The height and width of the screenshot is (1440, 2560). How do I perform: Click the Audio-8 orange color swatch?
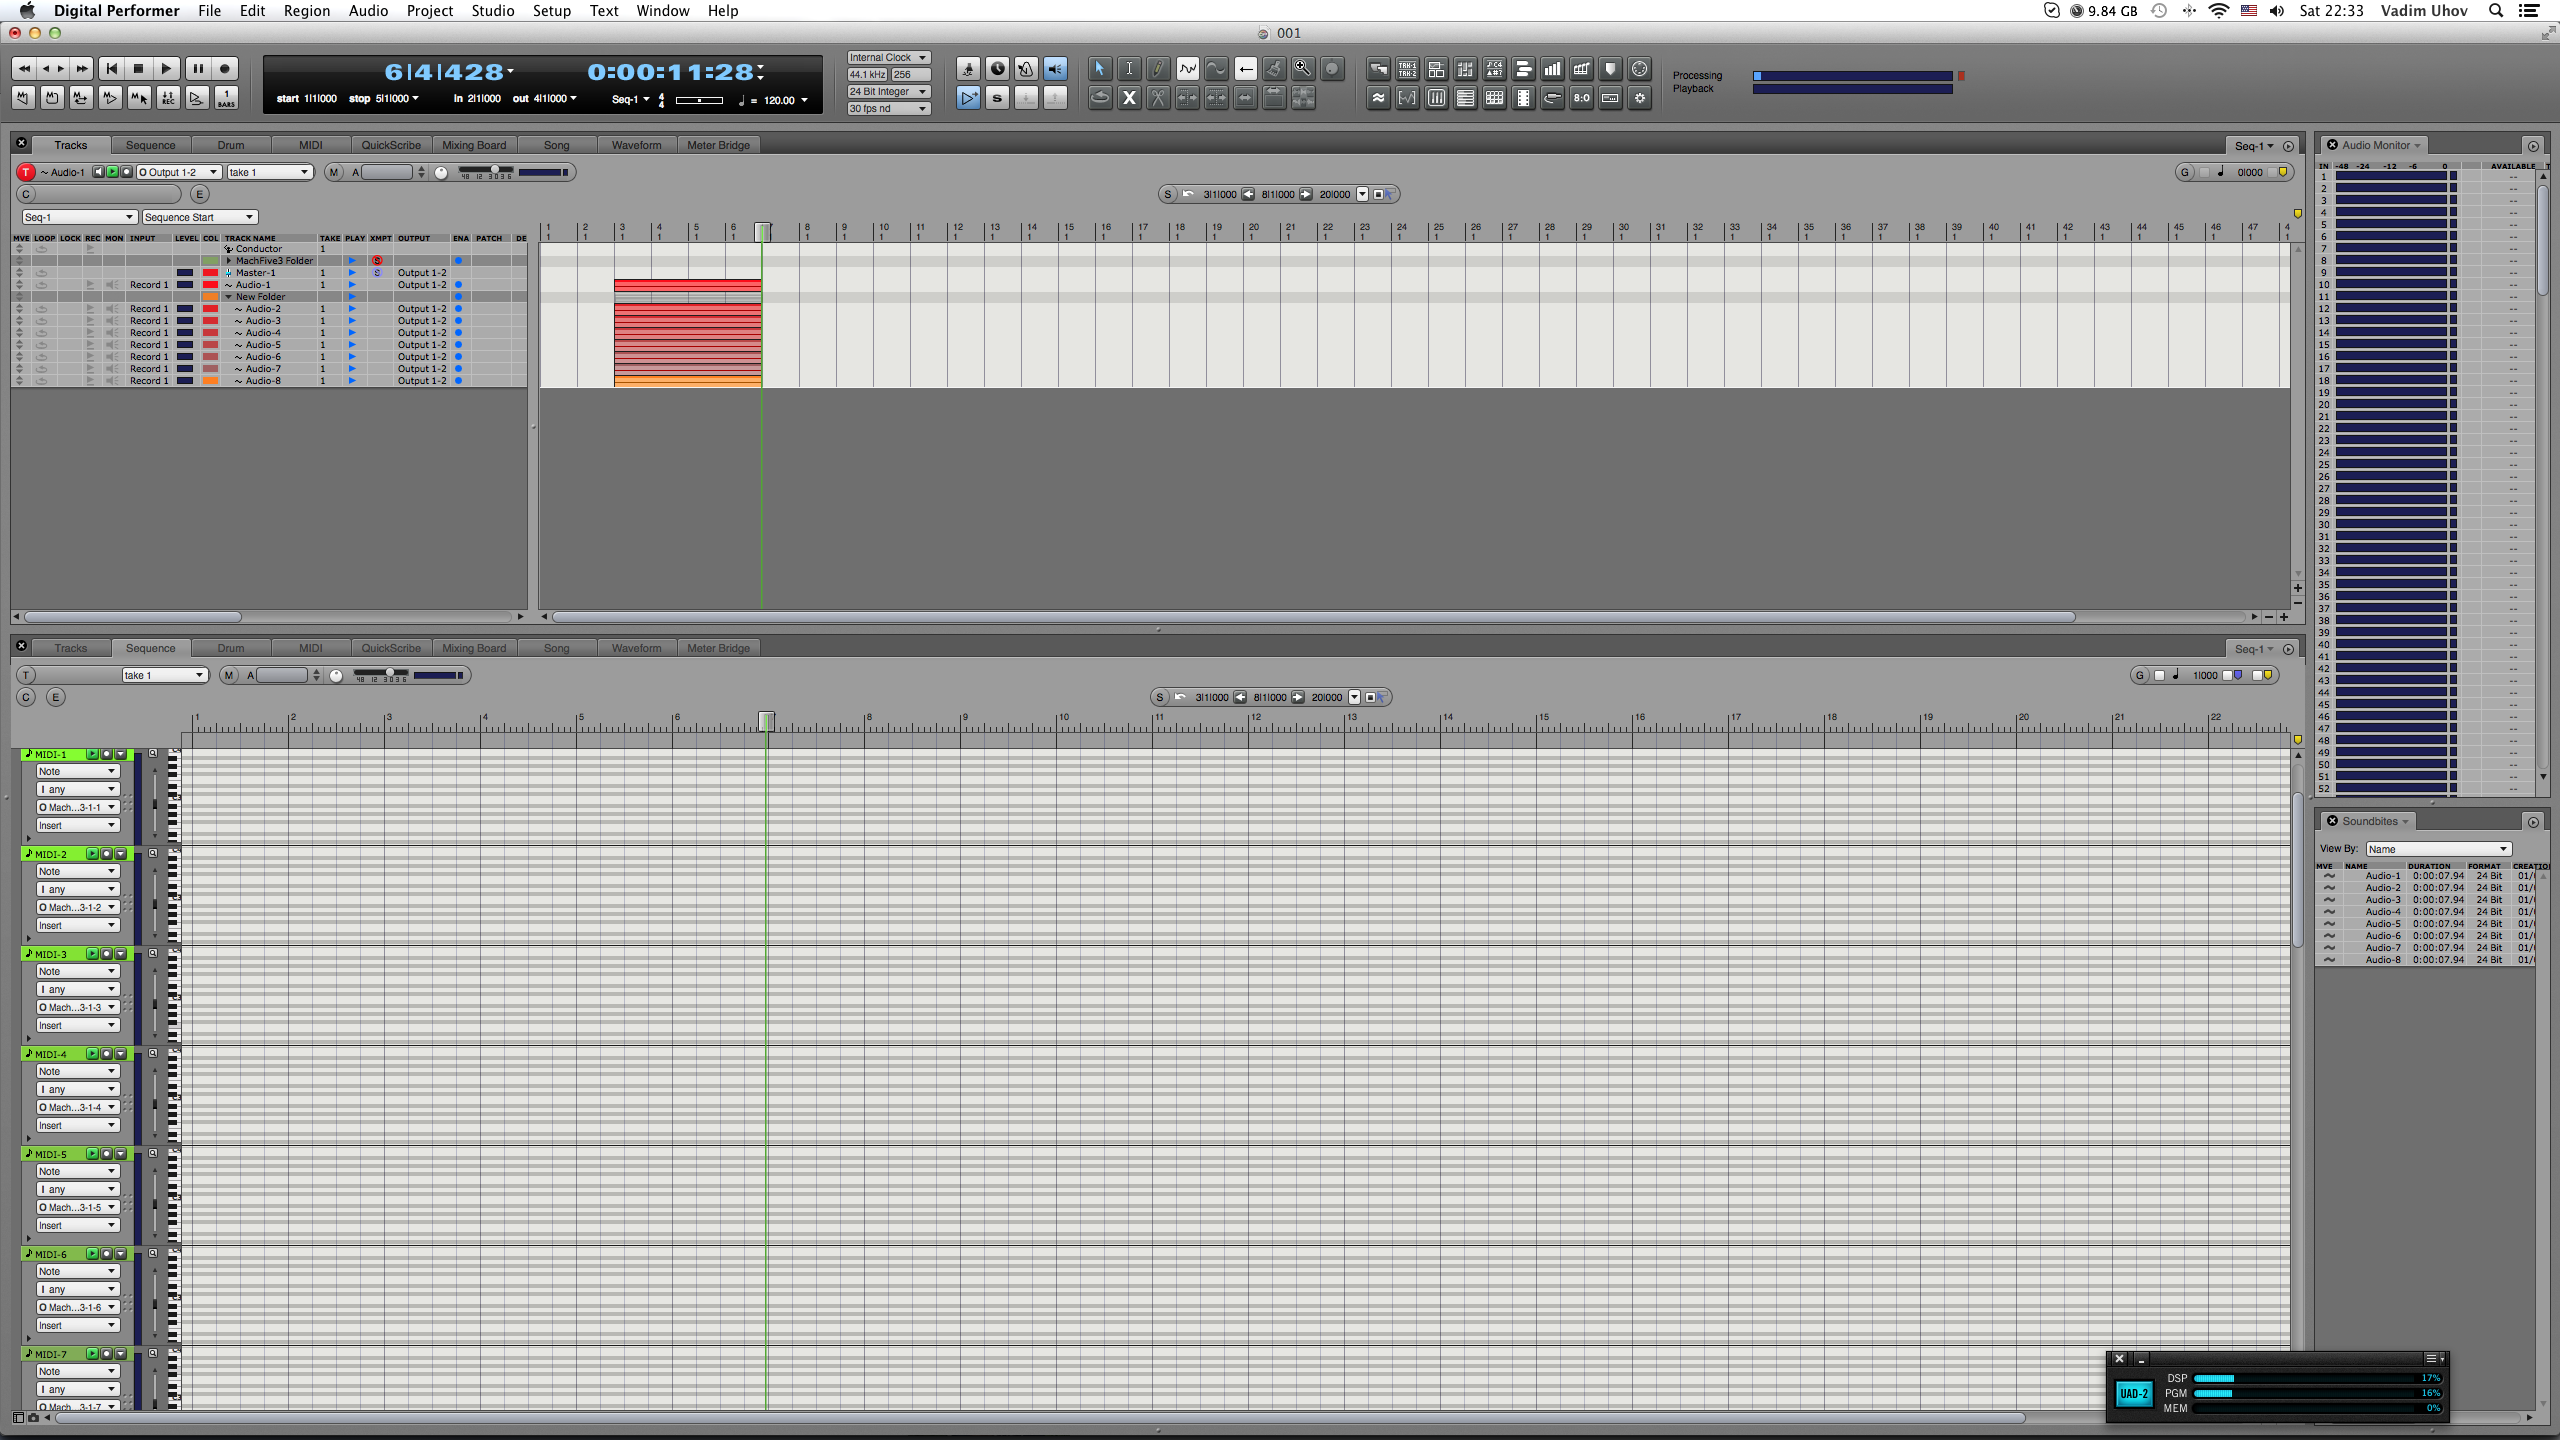210,381
